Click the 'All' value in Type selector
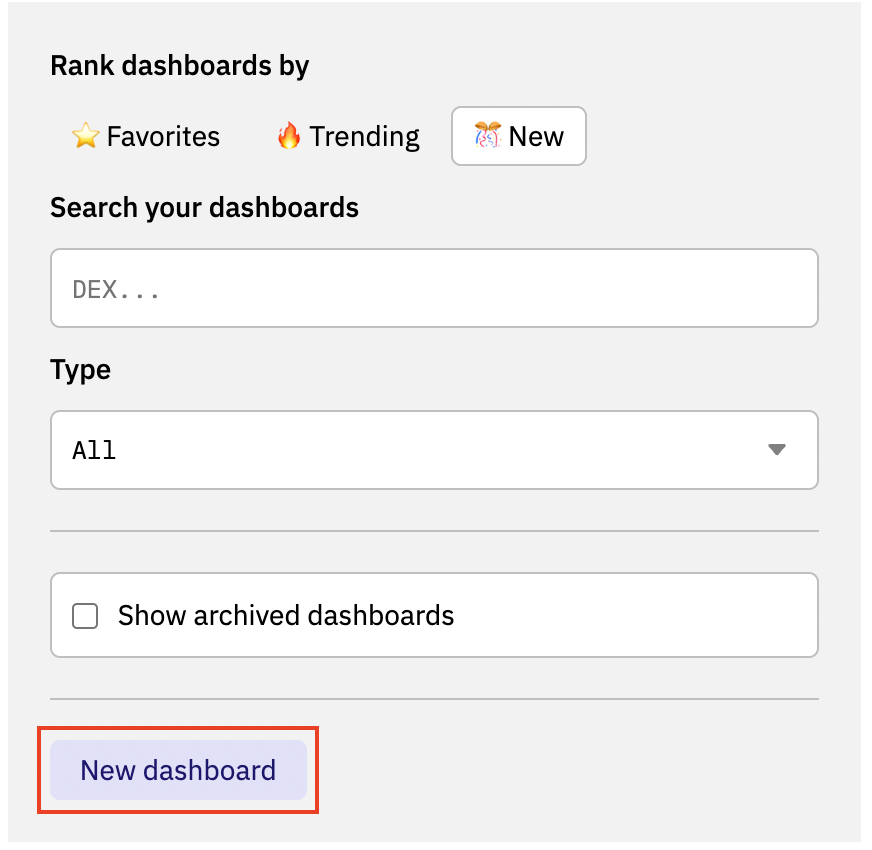Screen dimensions: 872x850 94,451
